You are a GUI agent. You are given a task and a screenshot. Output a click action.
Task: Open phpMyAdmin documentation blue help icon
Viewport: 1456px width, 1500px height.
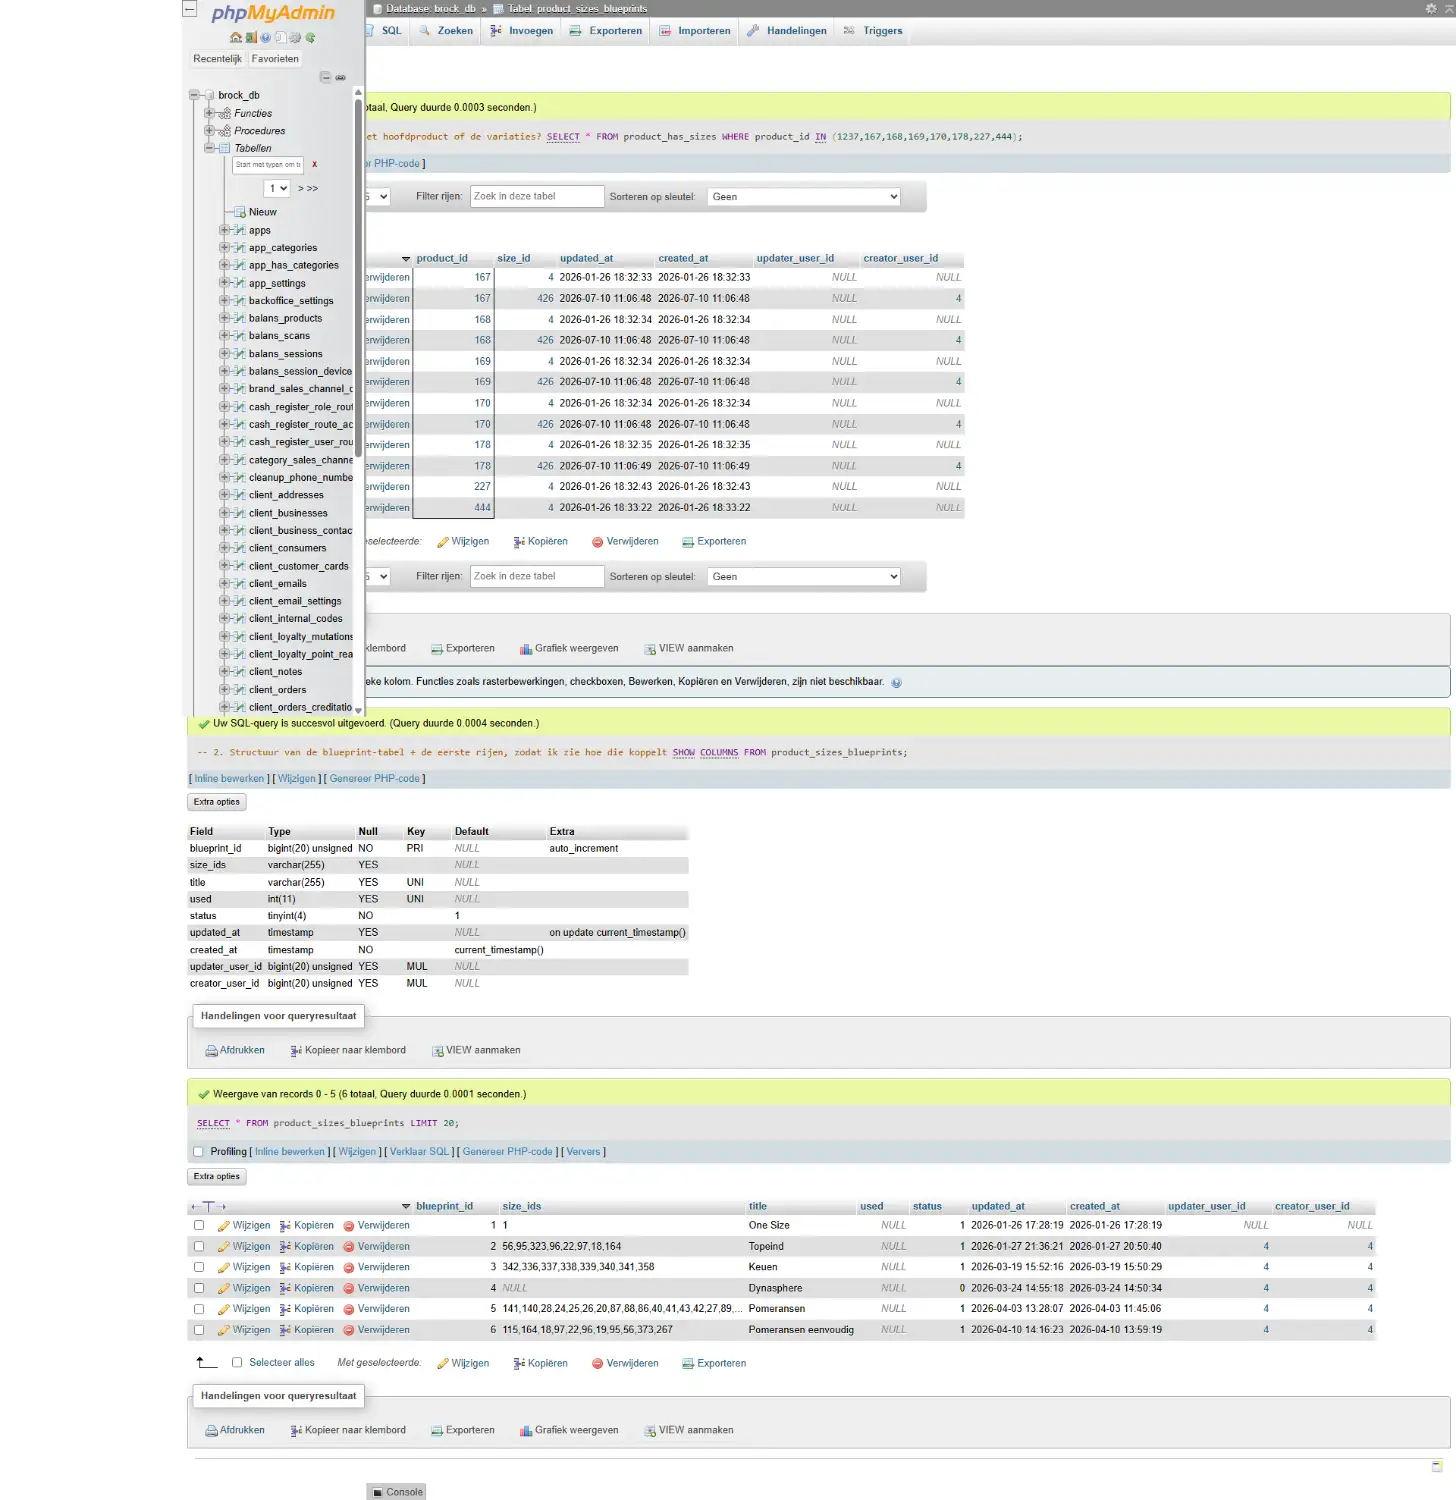click(x=266, y=38)
